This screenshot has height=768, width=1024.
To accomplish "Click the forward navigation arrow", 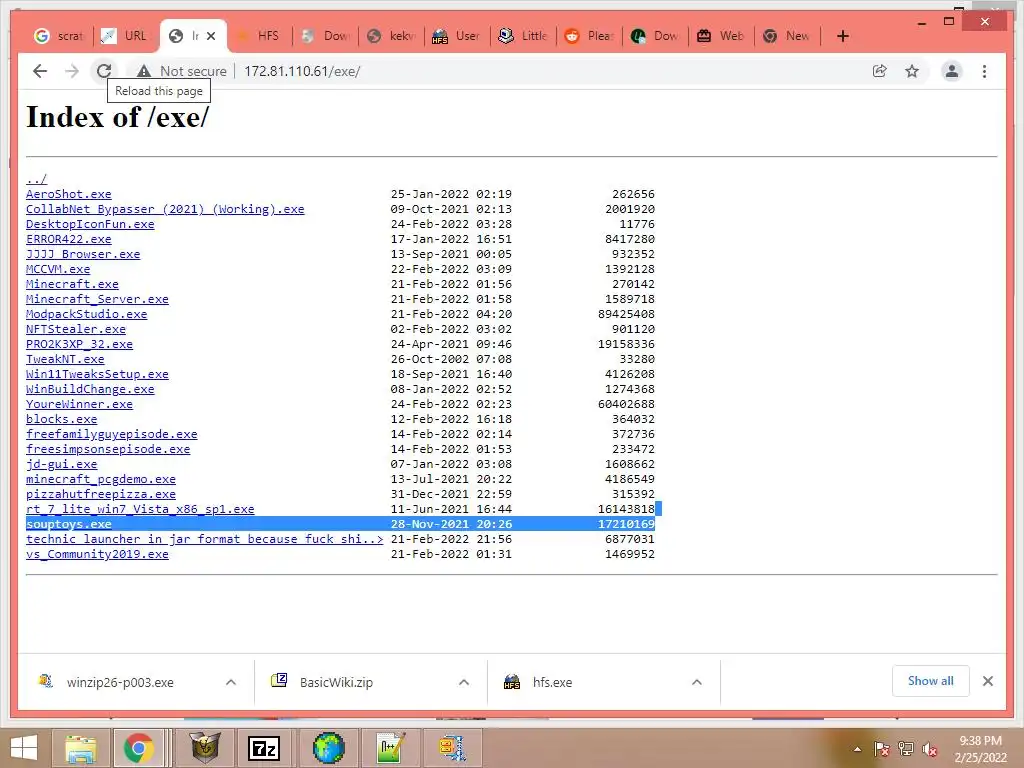I will point(72,71).
